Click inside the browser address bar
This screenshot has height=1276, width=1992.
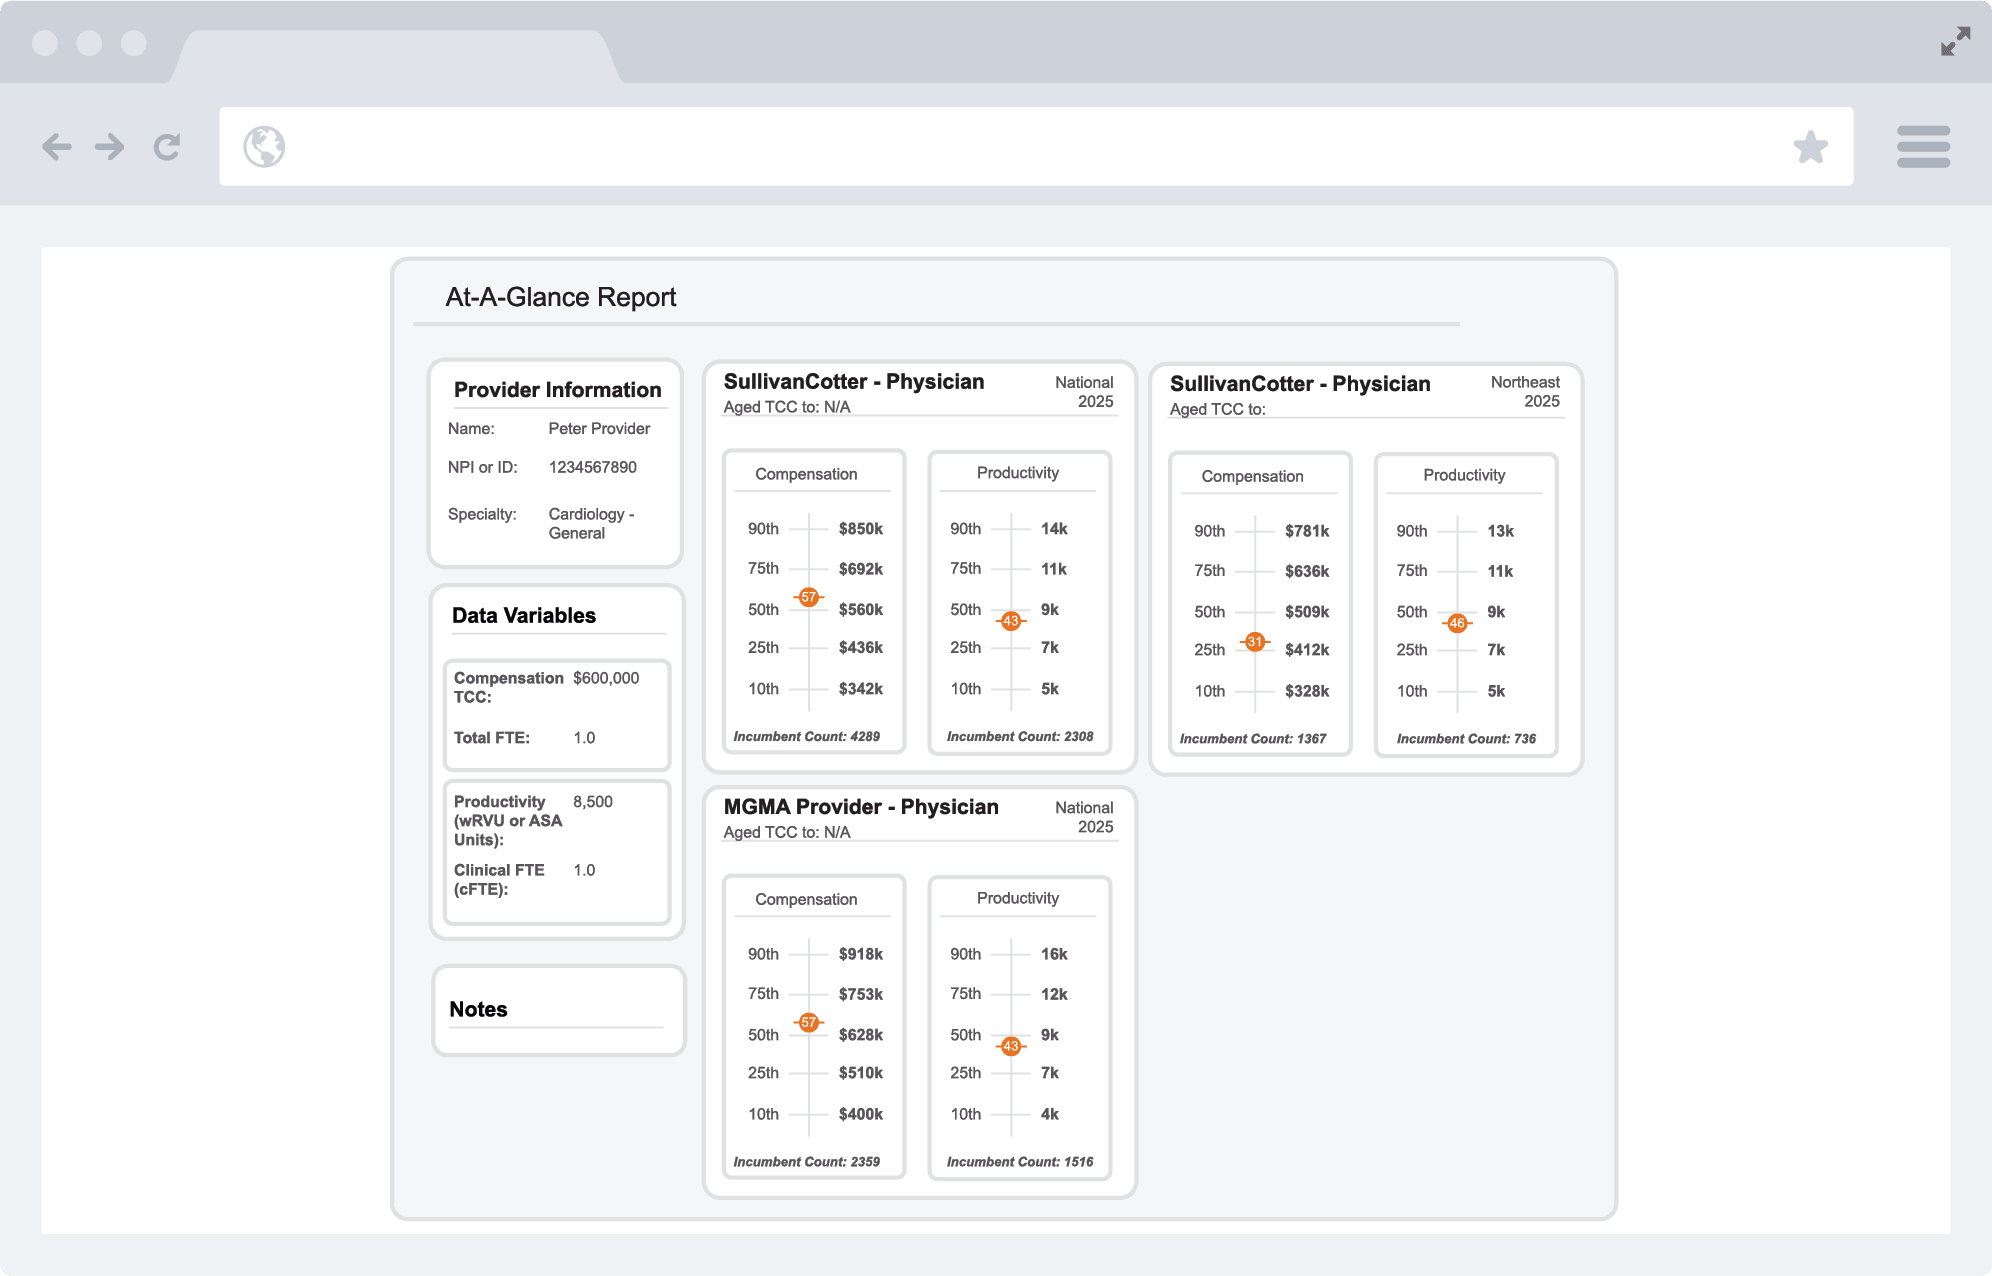coord(1036,146)
